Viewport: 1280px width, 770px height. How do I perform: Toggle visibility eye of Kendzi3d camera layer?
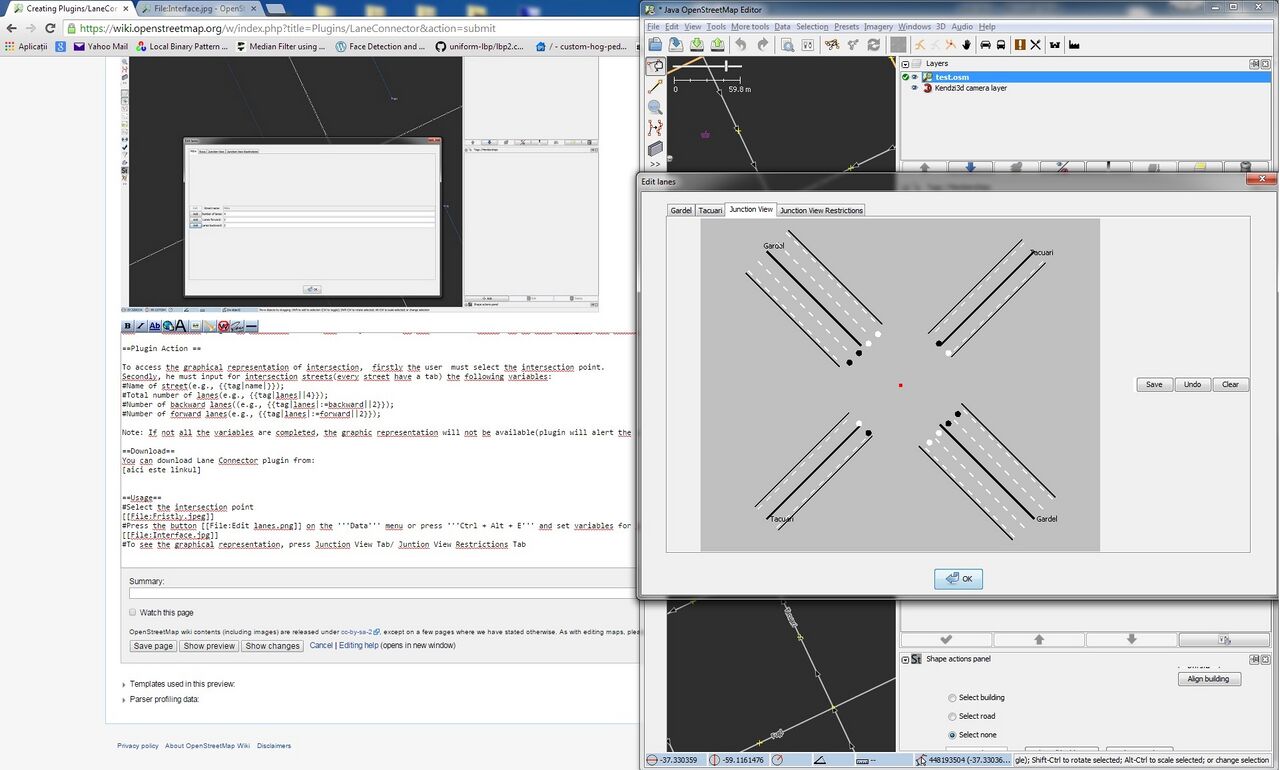(x=915, y=88)
